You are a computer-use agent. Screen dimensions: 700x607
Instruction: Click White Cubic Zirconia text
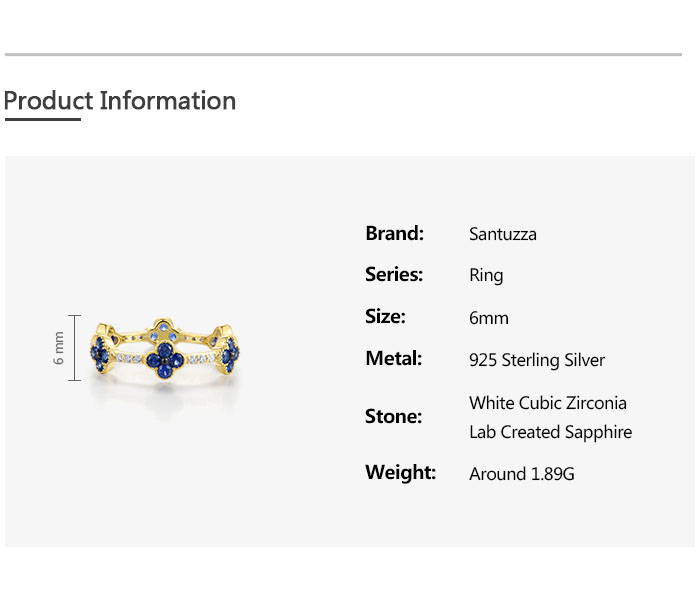(x=548, y=403)
